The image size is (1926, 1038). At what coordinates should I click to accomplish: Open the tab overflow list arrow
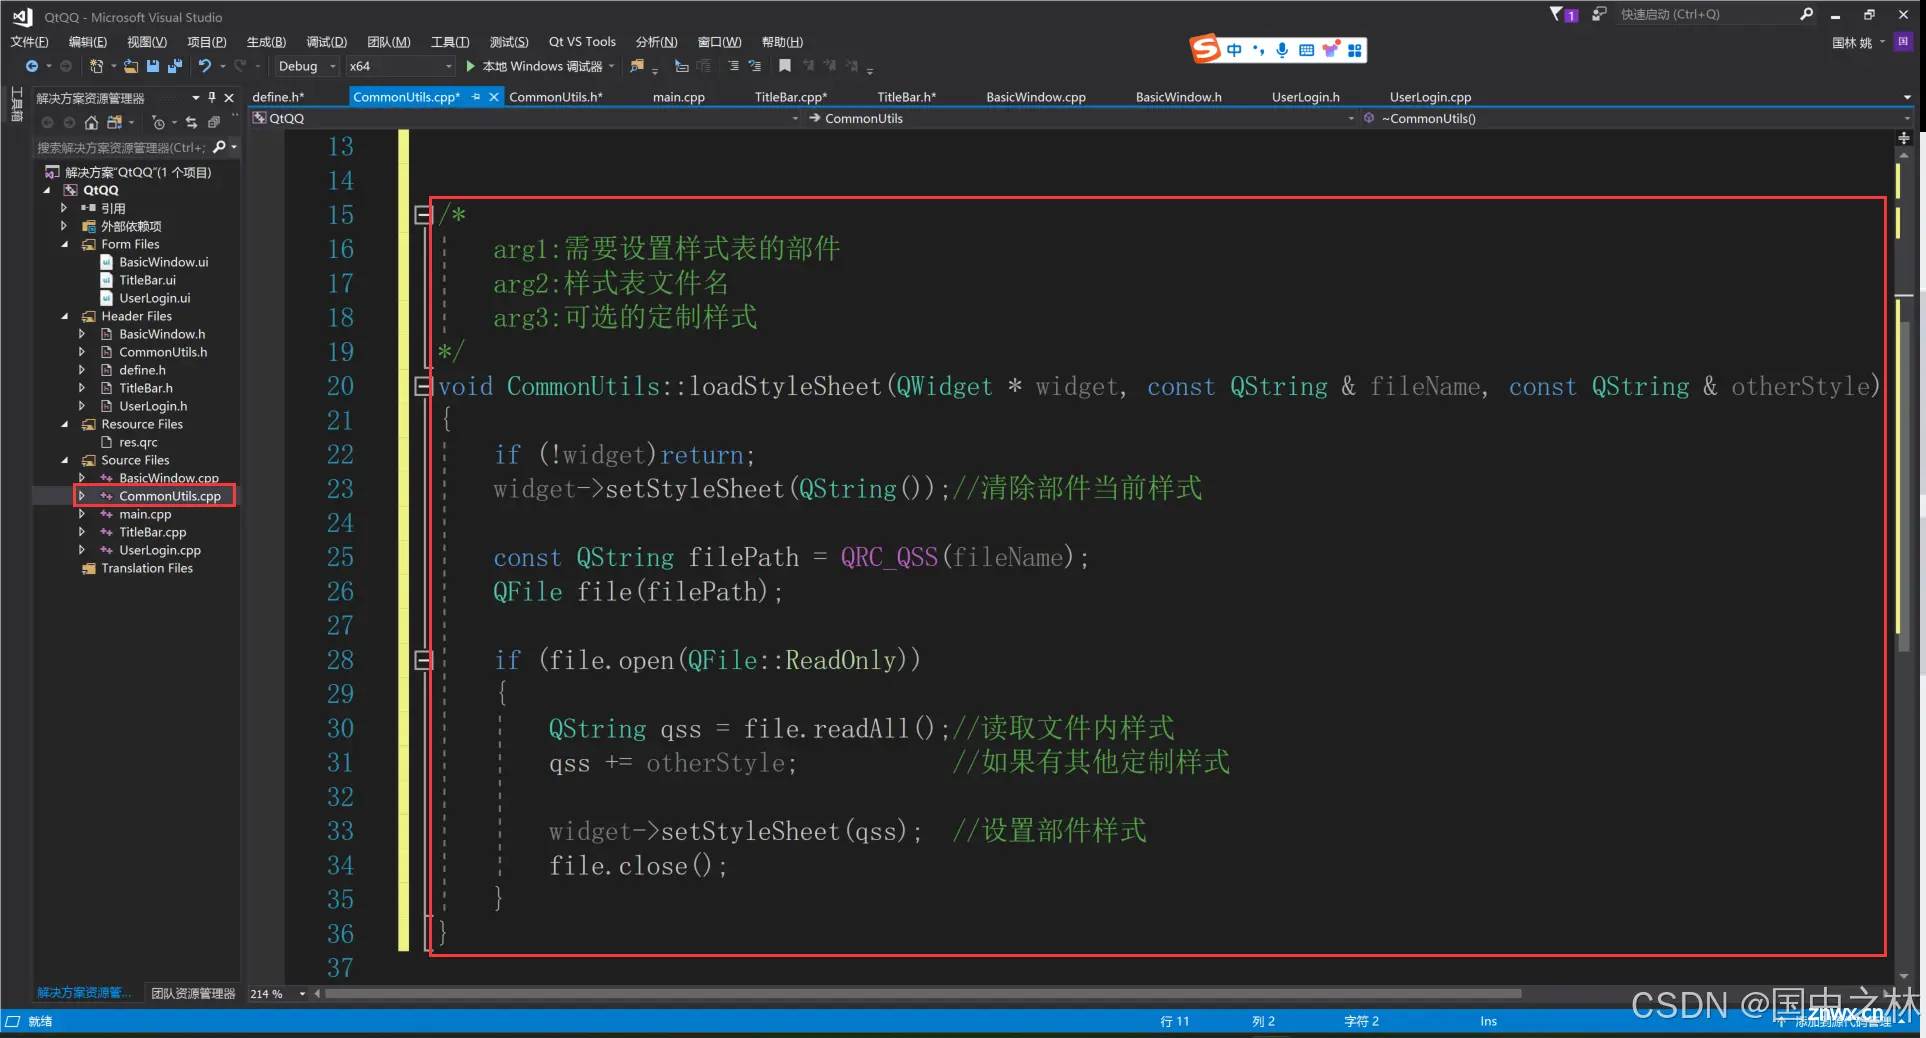click(1907, 97)
